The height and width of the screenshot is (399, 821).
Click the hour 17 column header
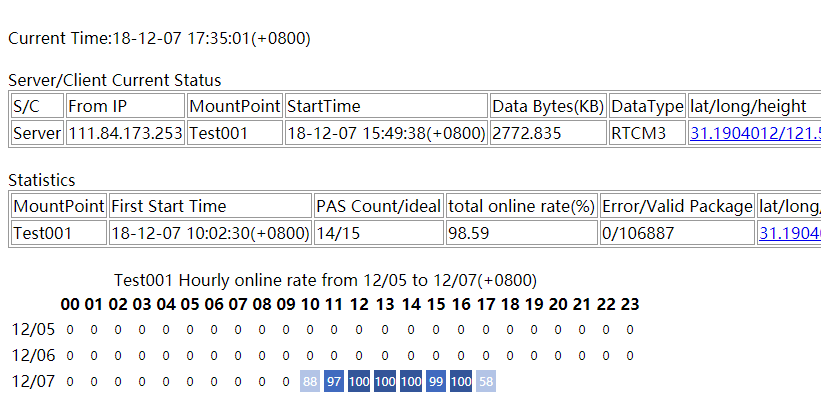486,304
